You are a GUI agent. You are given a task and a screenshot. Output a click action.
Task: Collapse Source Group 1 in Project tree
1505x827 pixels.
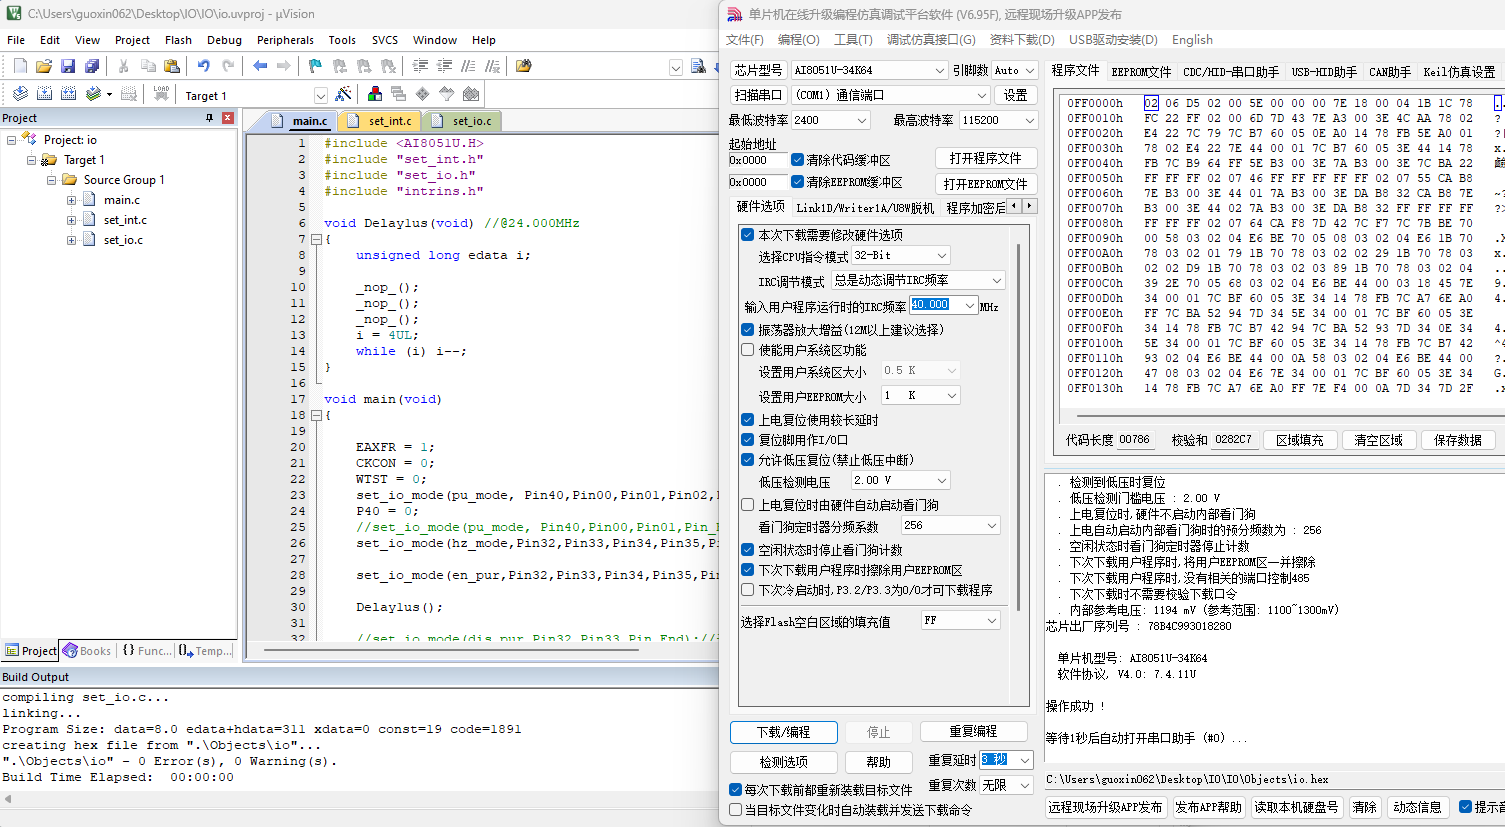(51, 180)
